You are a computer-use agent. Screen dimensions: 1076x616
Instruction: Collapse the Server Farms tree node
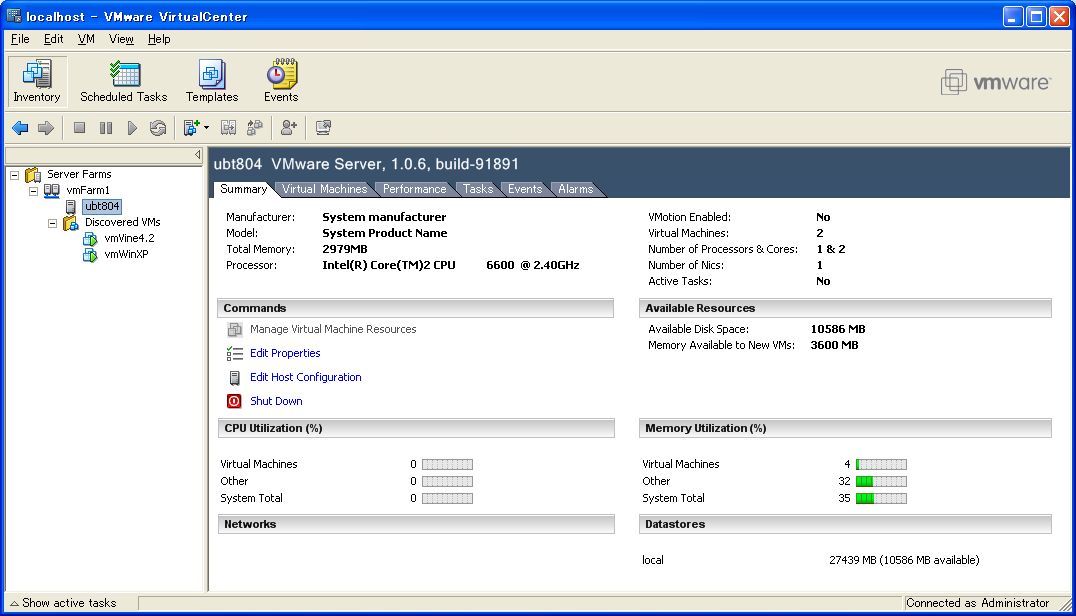(14, 175)
